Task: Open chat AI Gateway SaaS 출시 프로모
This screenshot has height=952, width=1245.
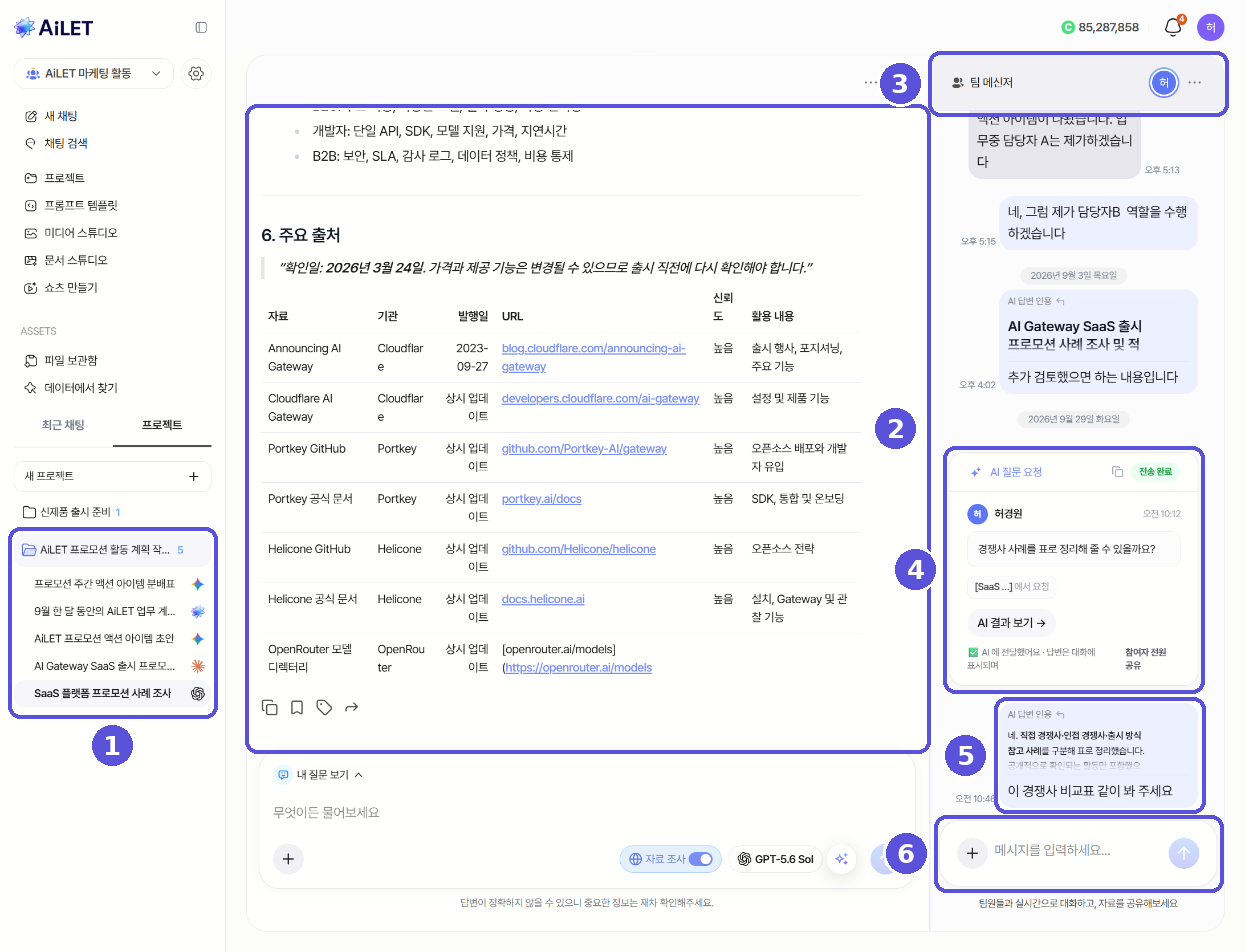Action: pyautogui.click(x=113, y=666)
